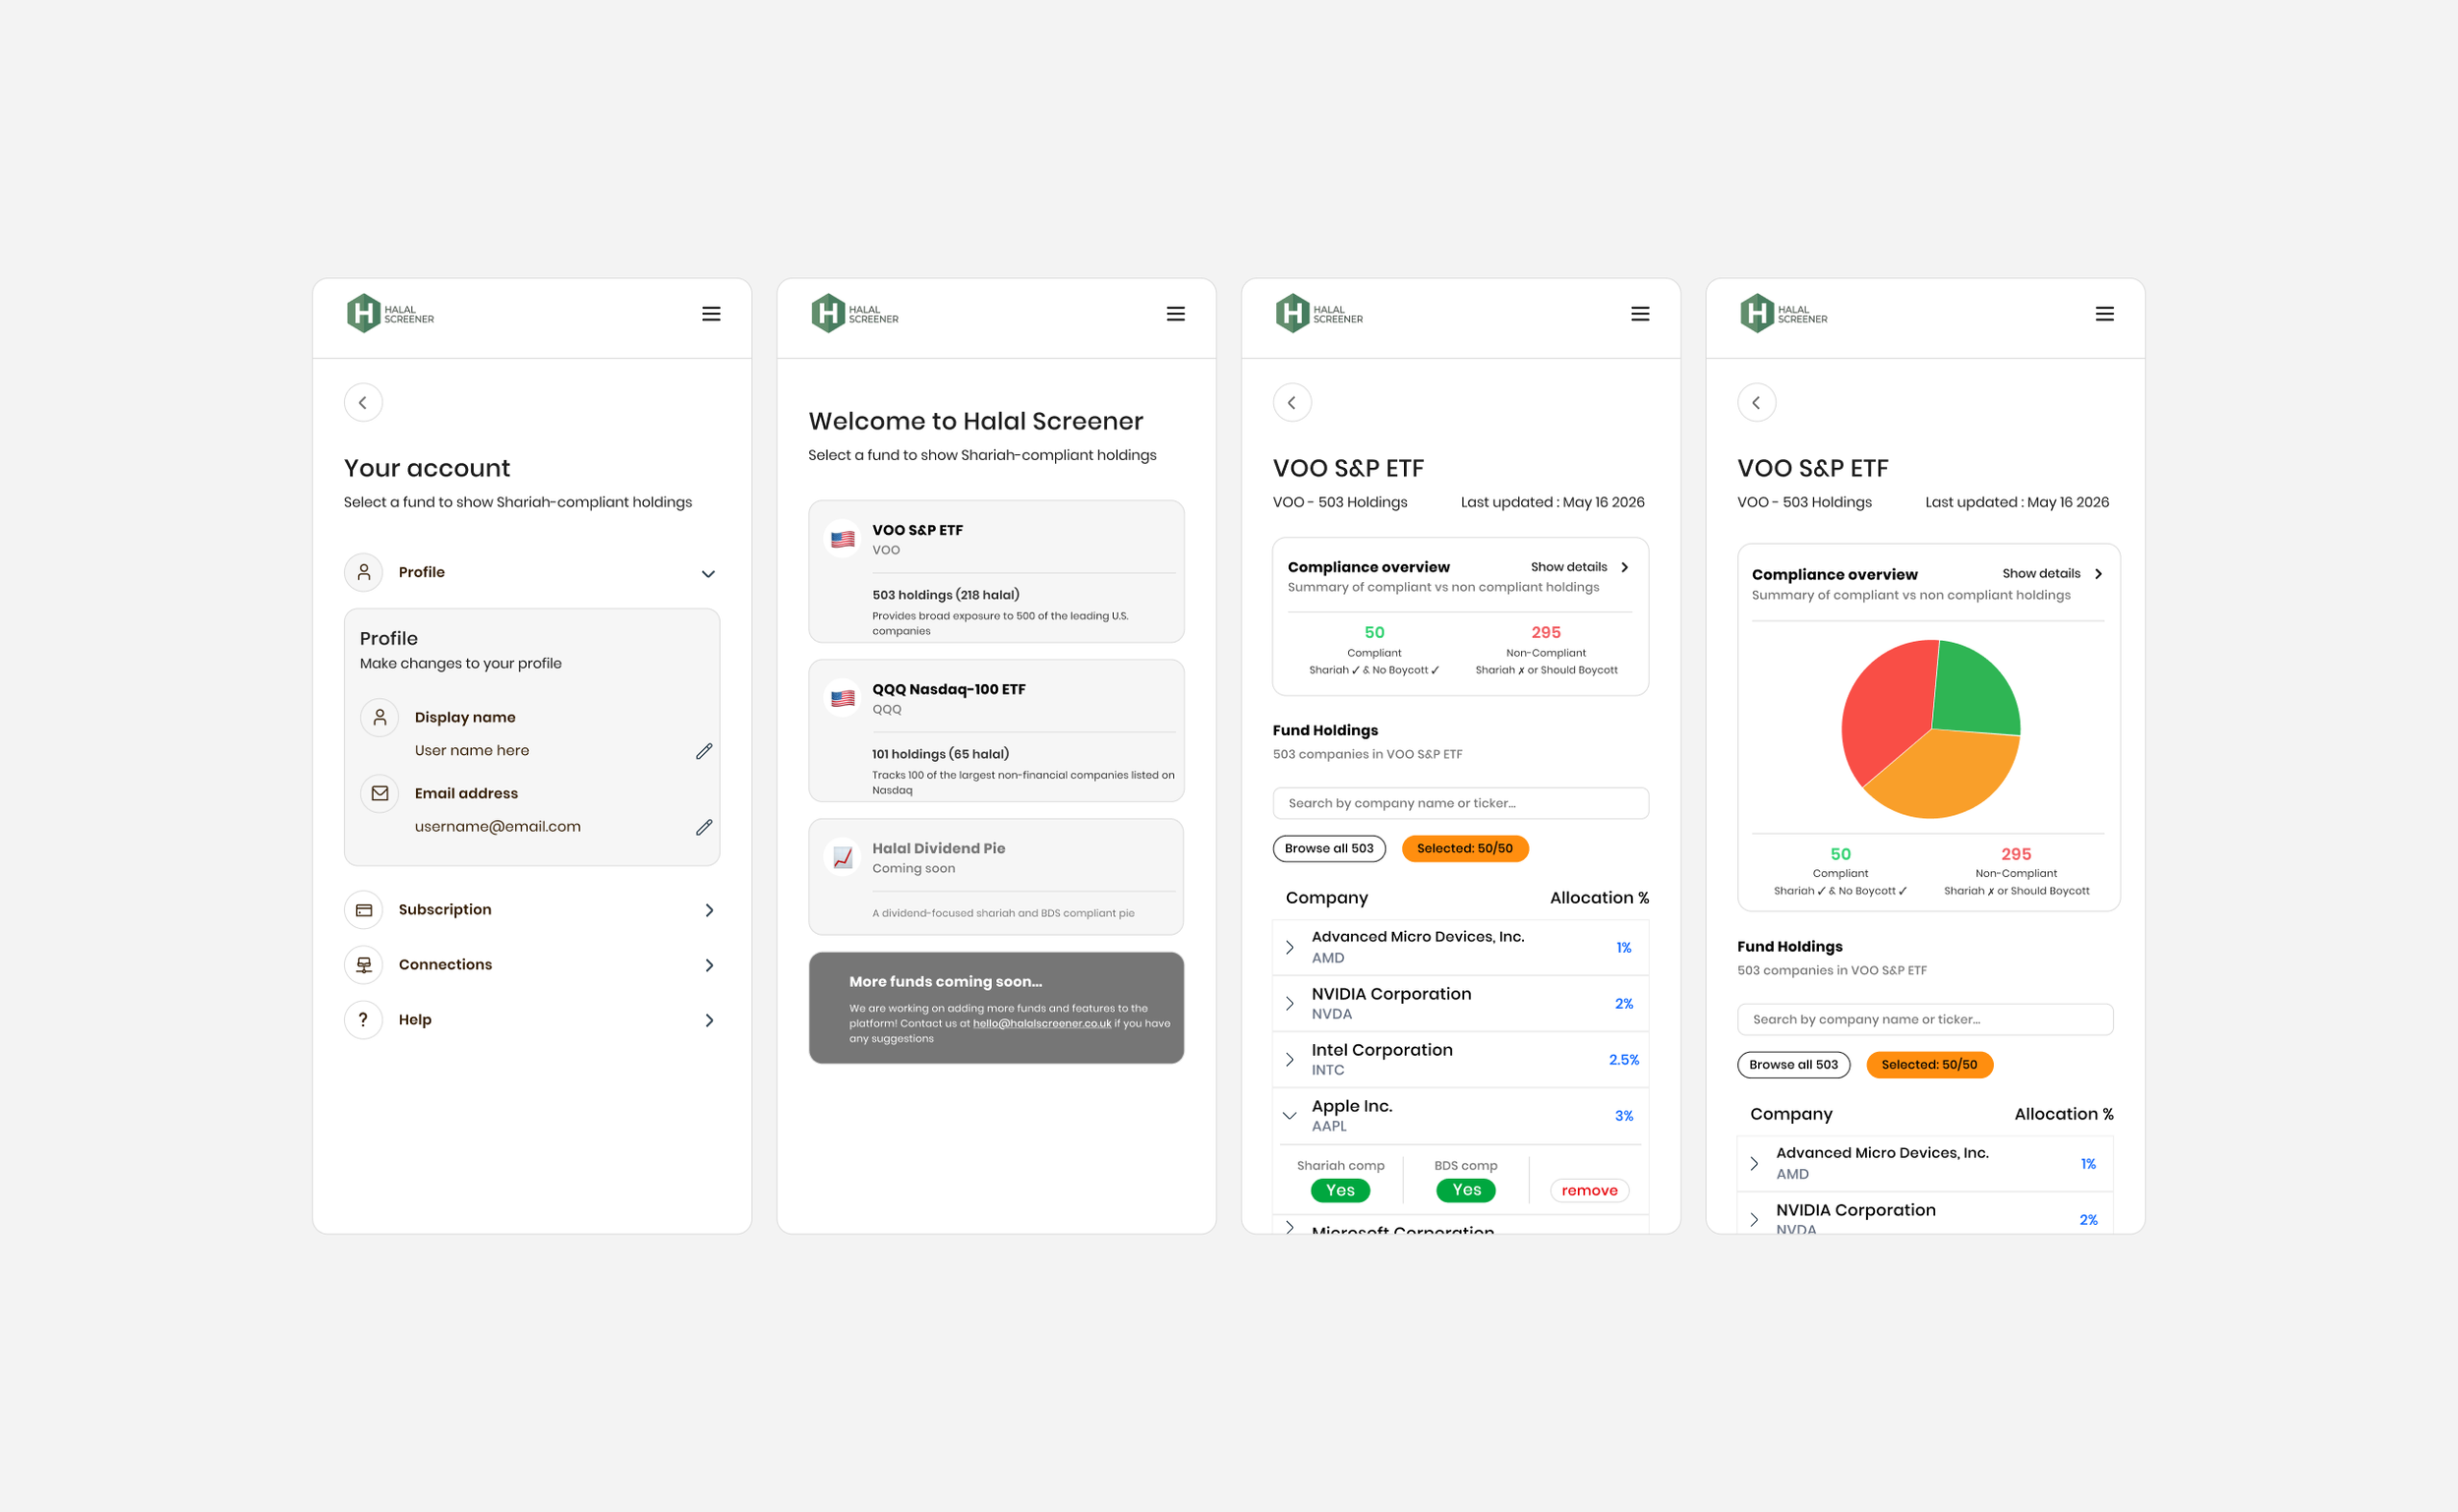Collapse the Apple Inc. row

(1290, 1115)
